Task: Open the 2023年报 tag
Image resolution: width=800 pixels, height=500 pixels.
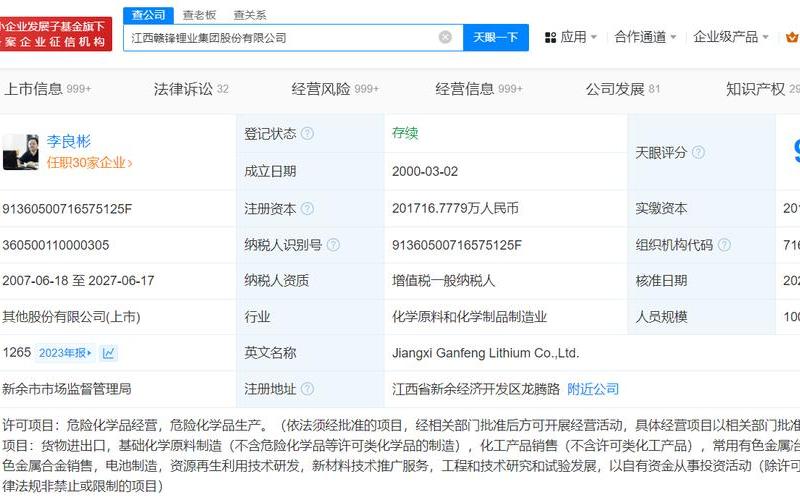Action: point(65,353)
